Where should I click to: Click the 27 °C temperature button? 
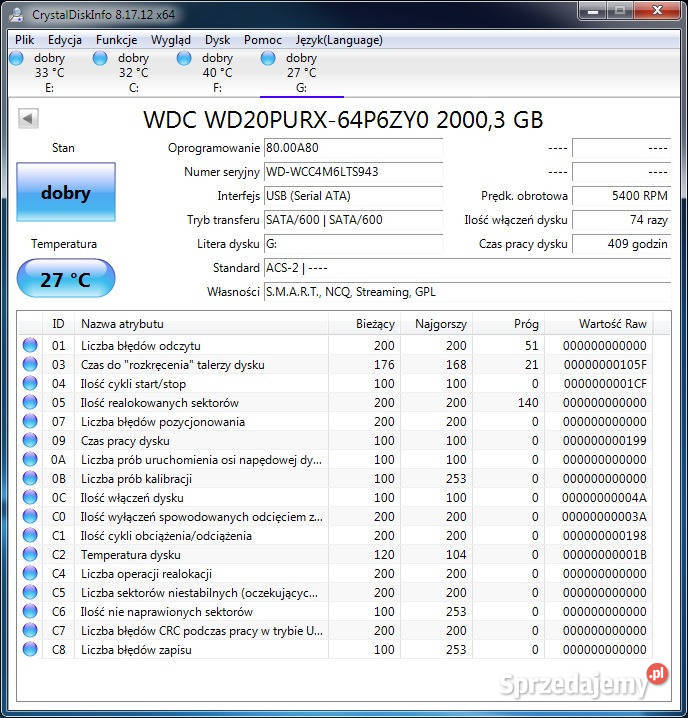[66, 279]
